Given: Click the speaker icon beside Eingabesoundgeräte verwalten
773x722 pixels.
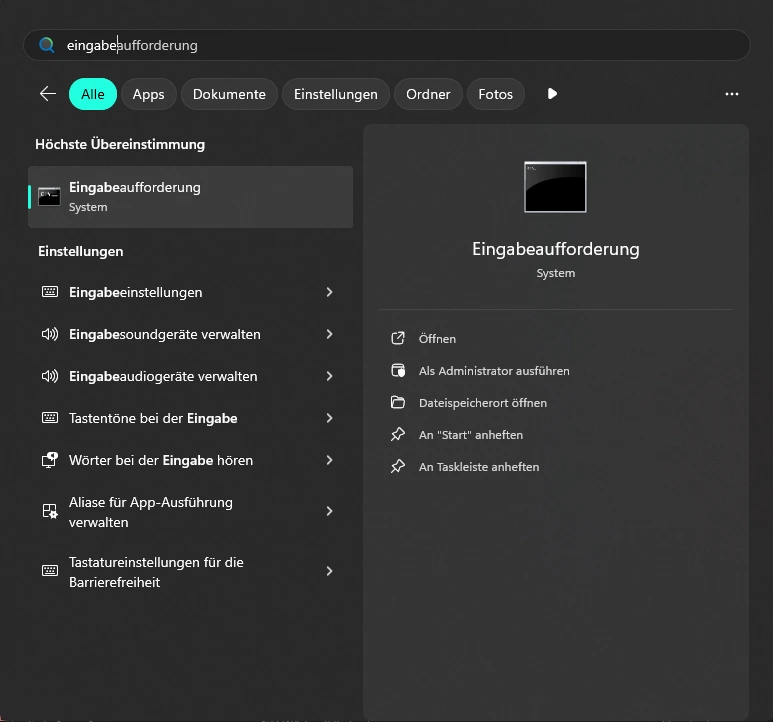Looking at the screenshot, I should click(50, 334).
